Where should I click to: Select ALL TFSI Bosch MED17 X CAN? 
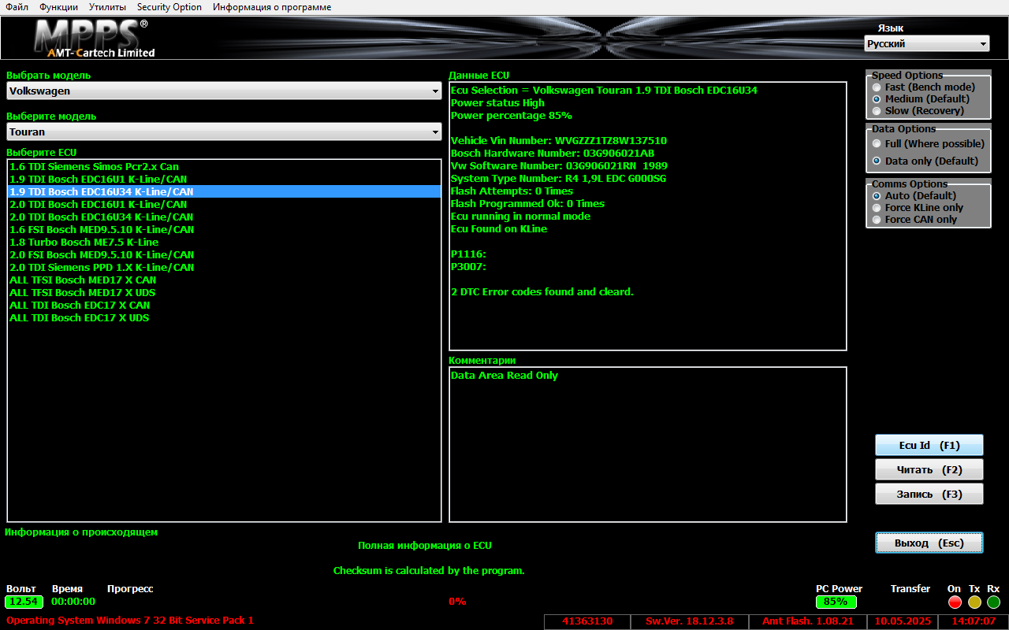click(224, 280)
